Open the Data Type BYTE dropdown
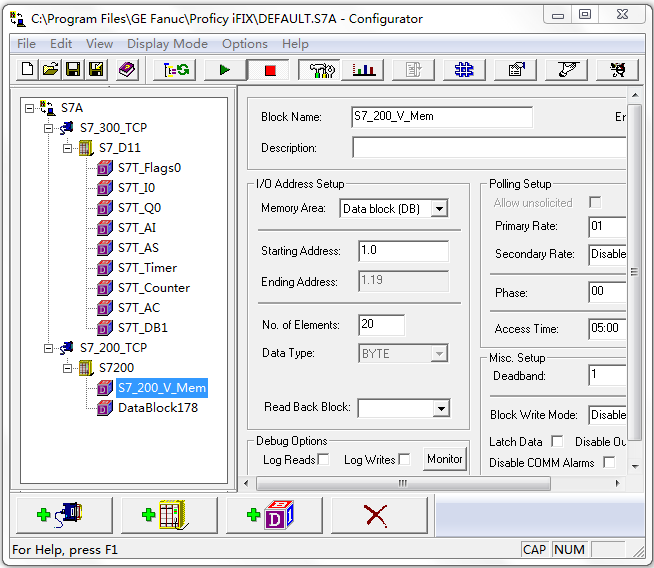Screen dimensions: 654x568 [439, 354]
